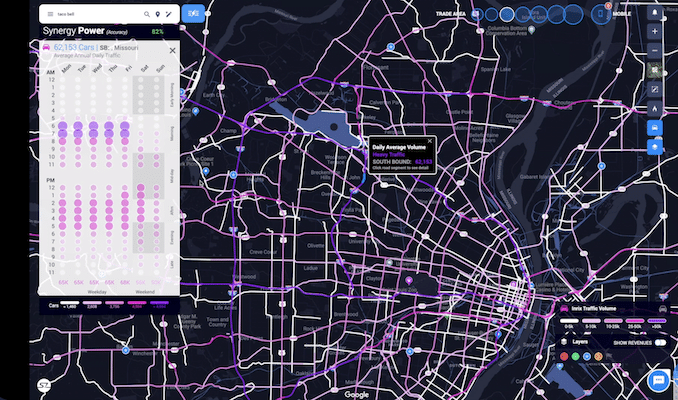Select the purple >50k traffic swatch
678x400 pixels.
[657, 321]
